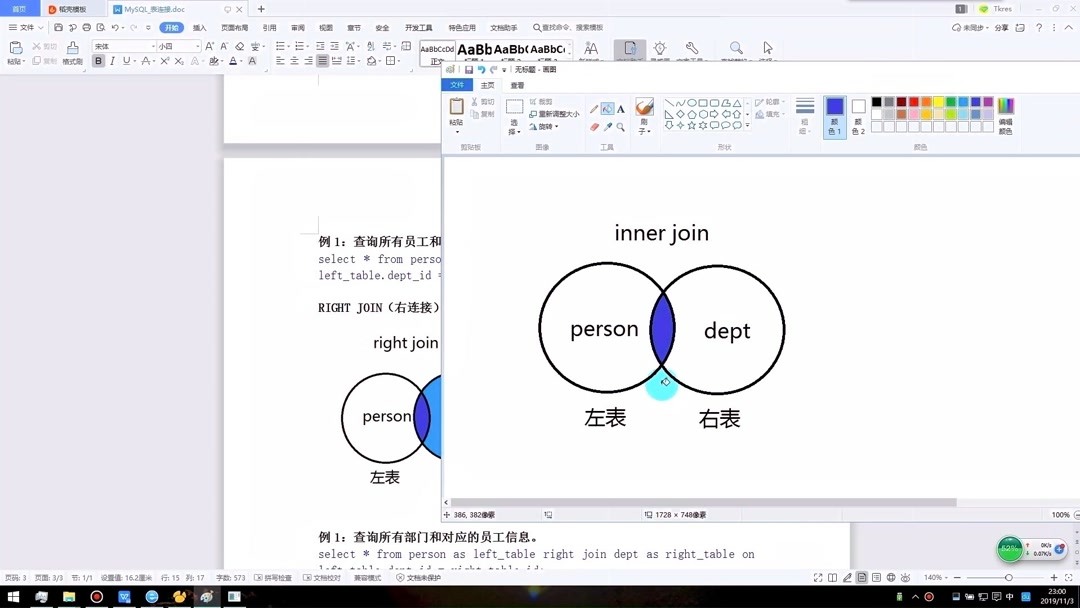Select the oval shape in Paint shapes gallery
1080x608 pixels.
pos(691,102)
